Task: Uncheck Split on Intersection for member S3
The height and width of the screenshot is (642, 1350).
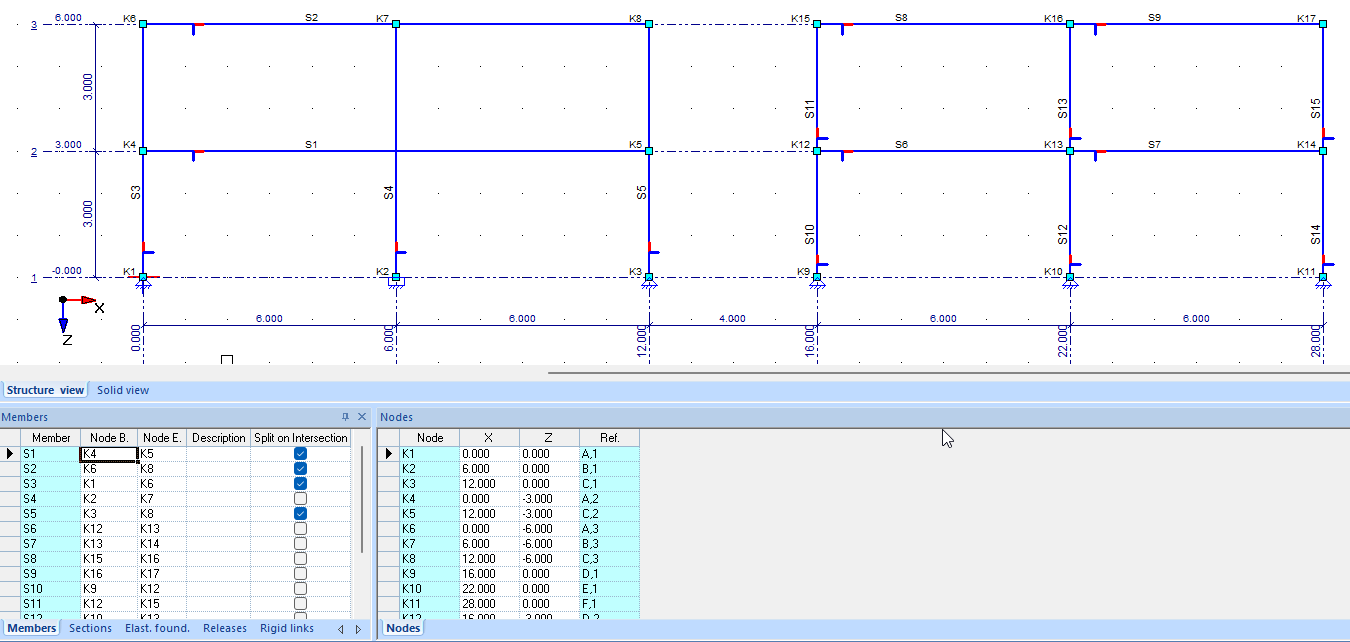Action: (300, 484)
